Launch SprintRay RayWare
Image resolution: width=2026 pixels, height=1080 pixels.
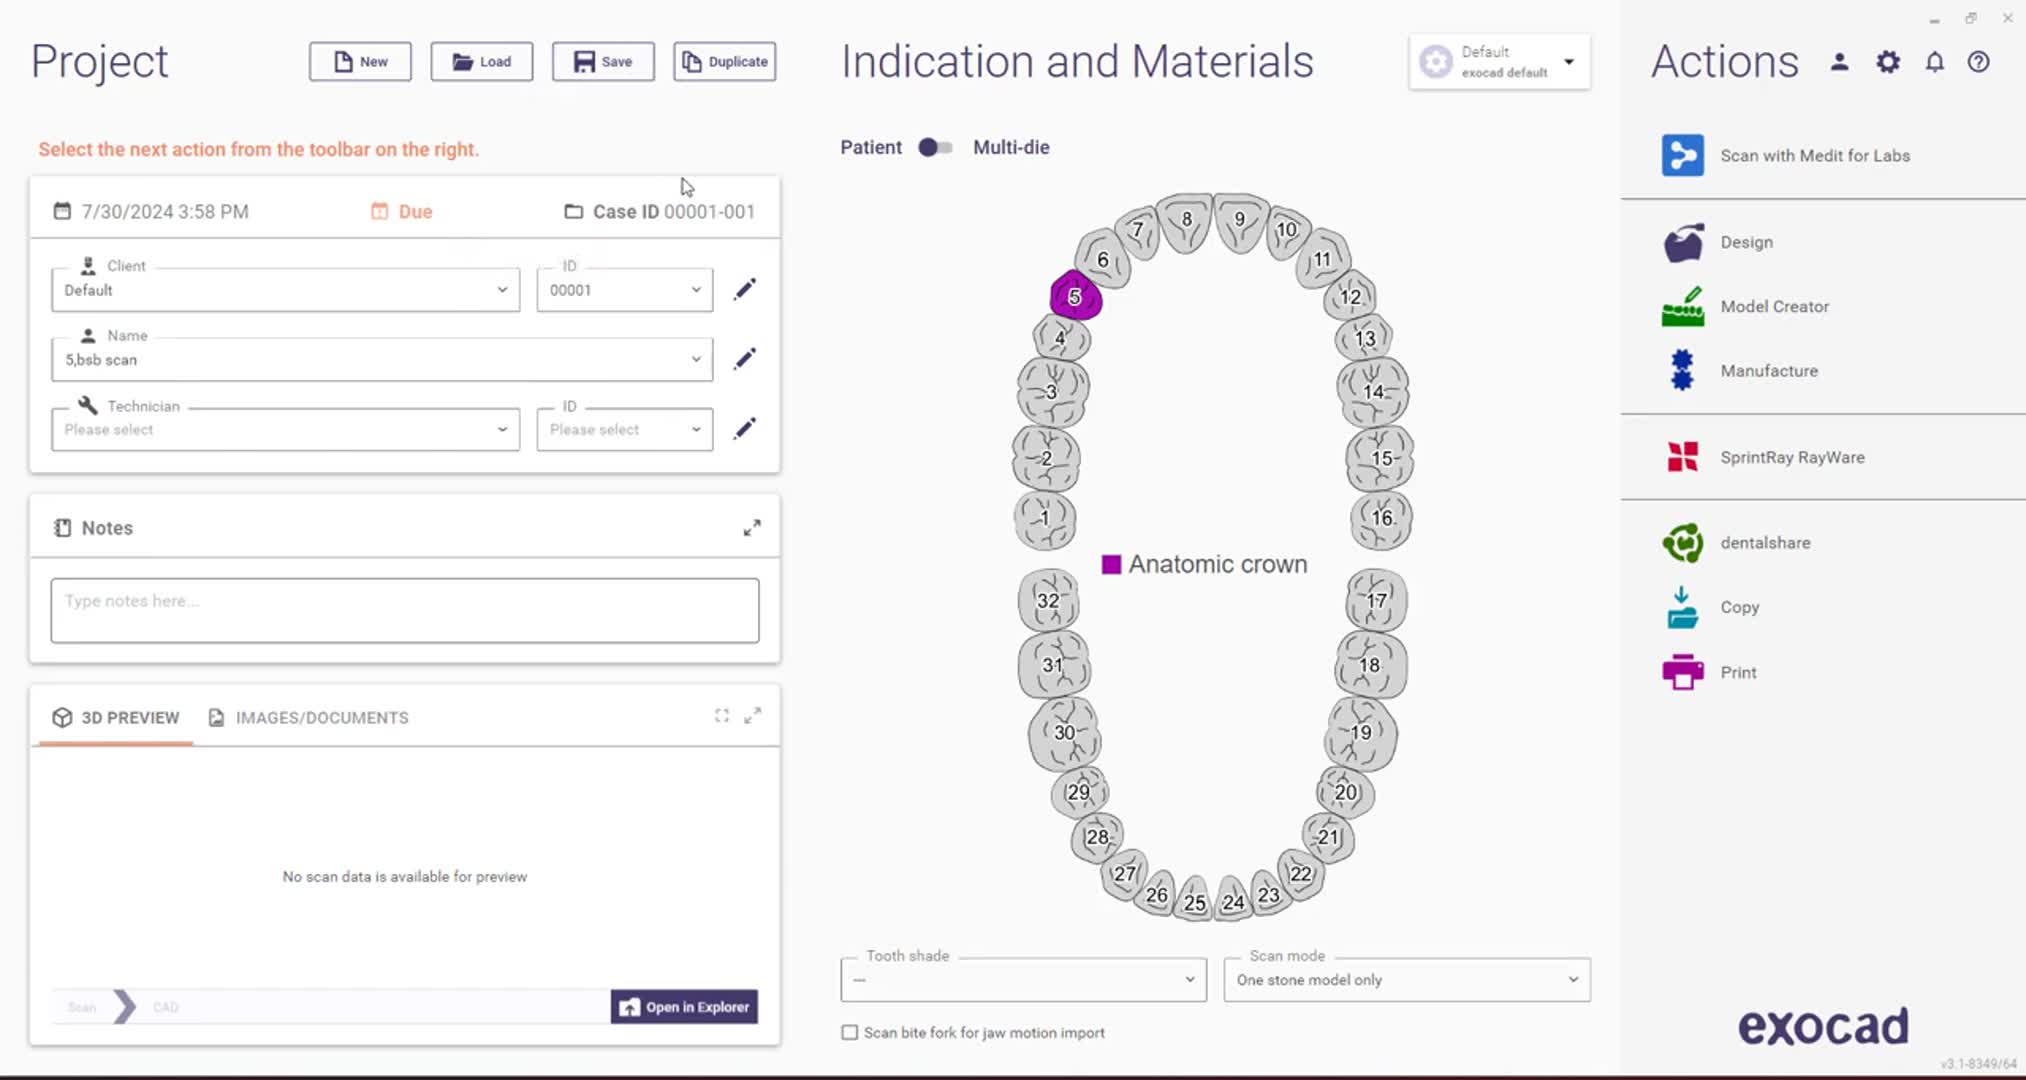click(x=1764, y=457)
